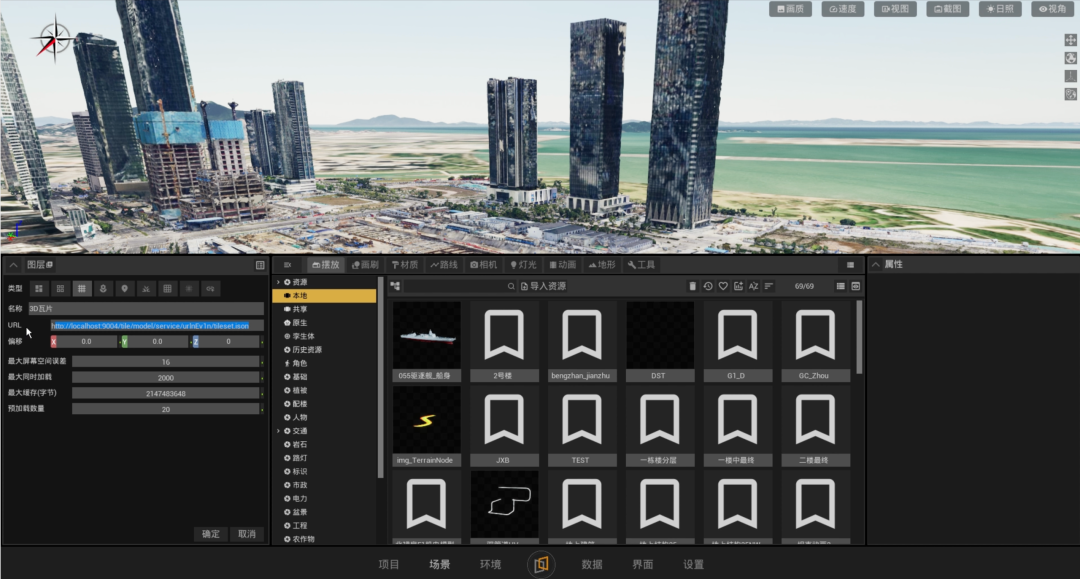The width and height of the screenshot is (1080, 579).
Task: Toggle the 日照 sunlight button
Action: [1000, 9]
